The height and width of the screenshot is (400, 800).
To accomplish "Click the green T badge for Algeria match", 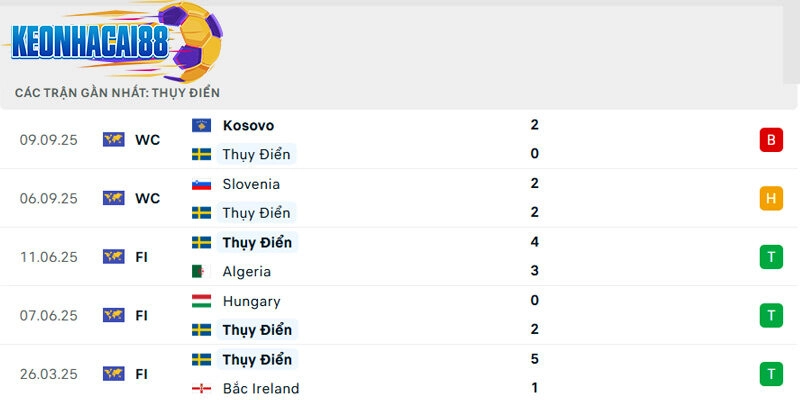I will click(x=770, y=257).
